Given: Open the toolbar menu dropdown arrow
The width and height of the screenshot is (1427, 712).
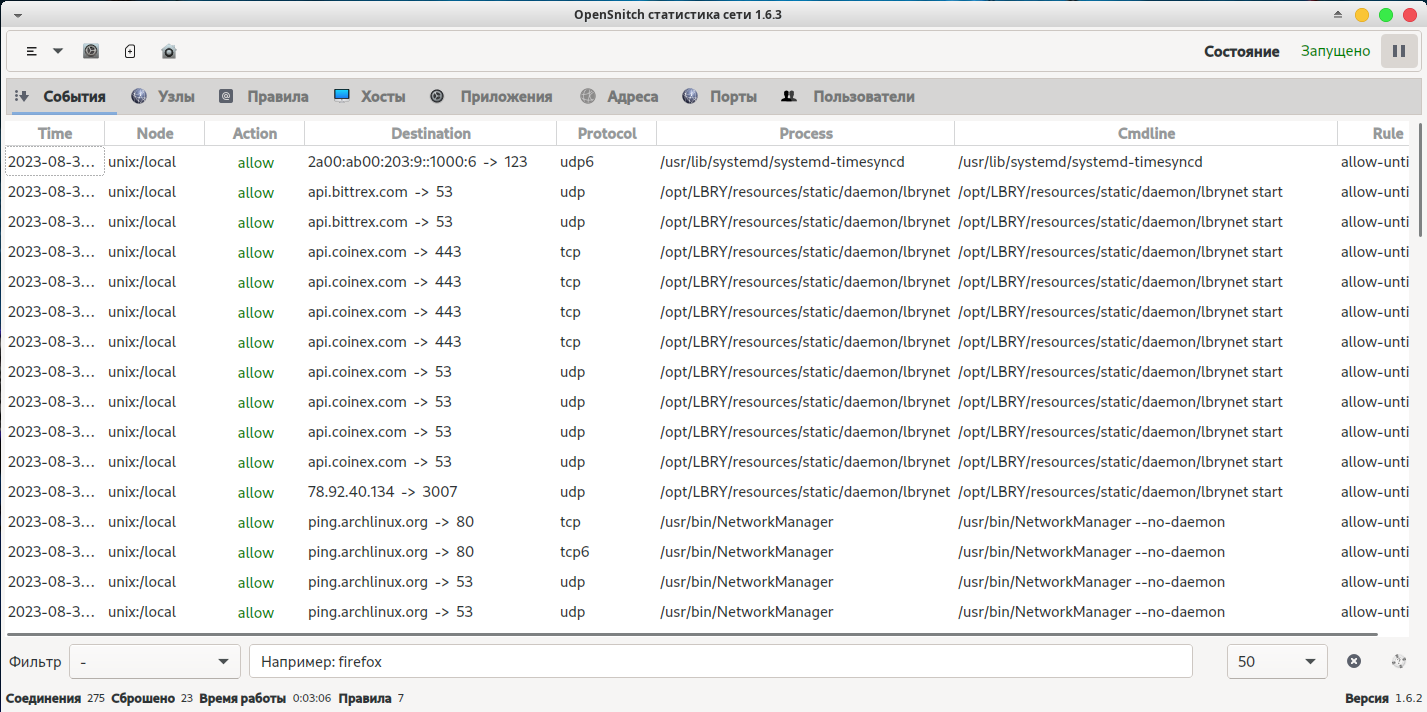Looking at the screenshot, I should [x=58, y=51].
